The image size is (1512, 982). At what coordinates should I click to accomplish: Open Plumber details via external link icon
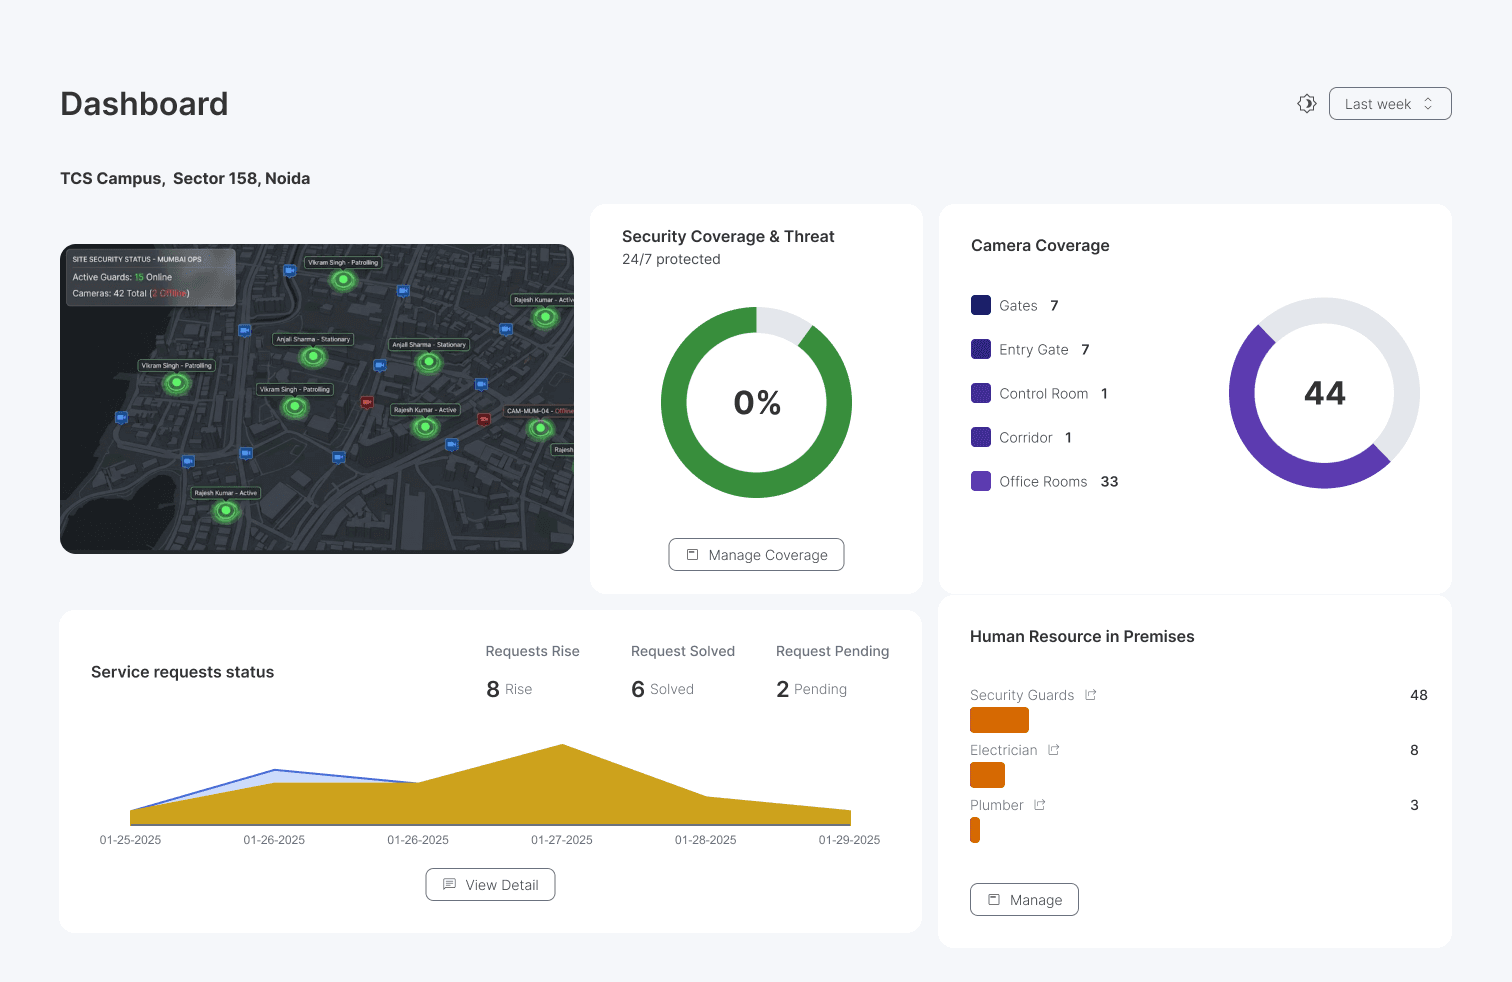[1039, 804]
